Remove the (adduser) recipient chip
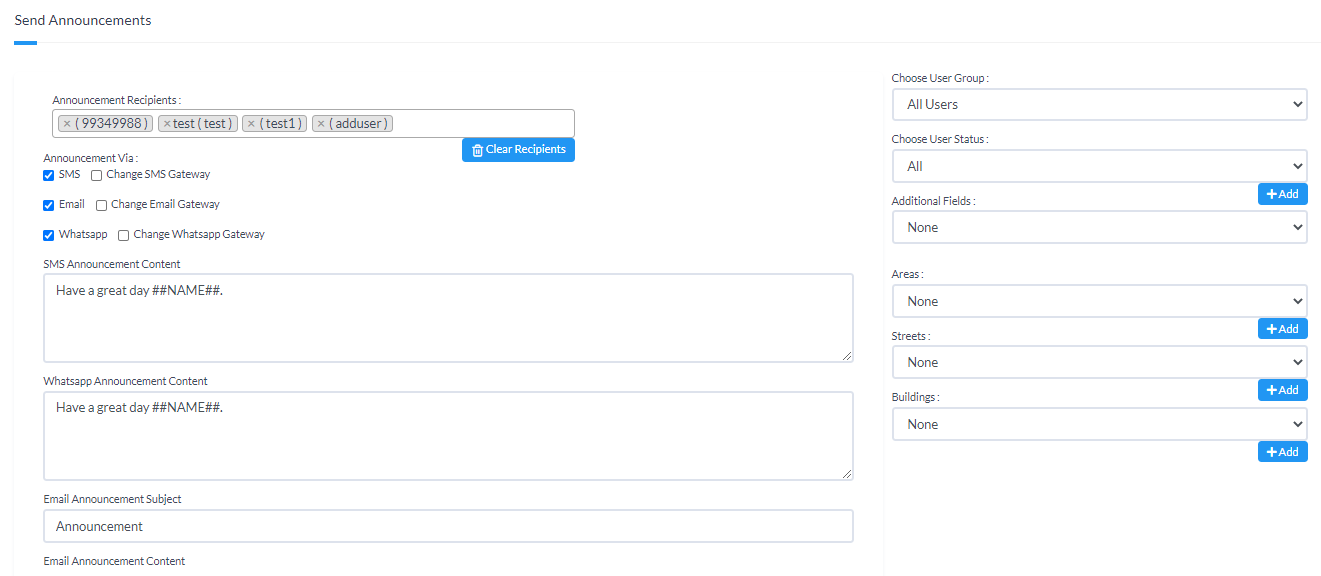This screenshot has height=576, width=1321. (321, 124)
